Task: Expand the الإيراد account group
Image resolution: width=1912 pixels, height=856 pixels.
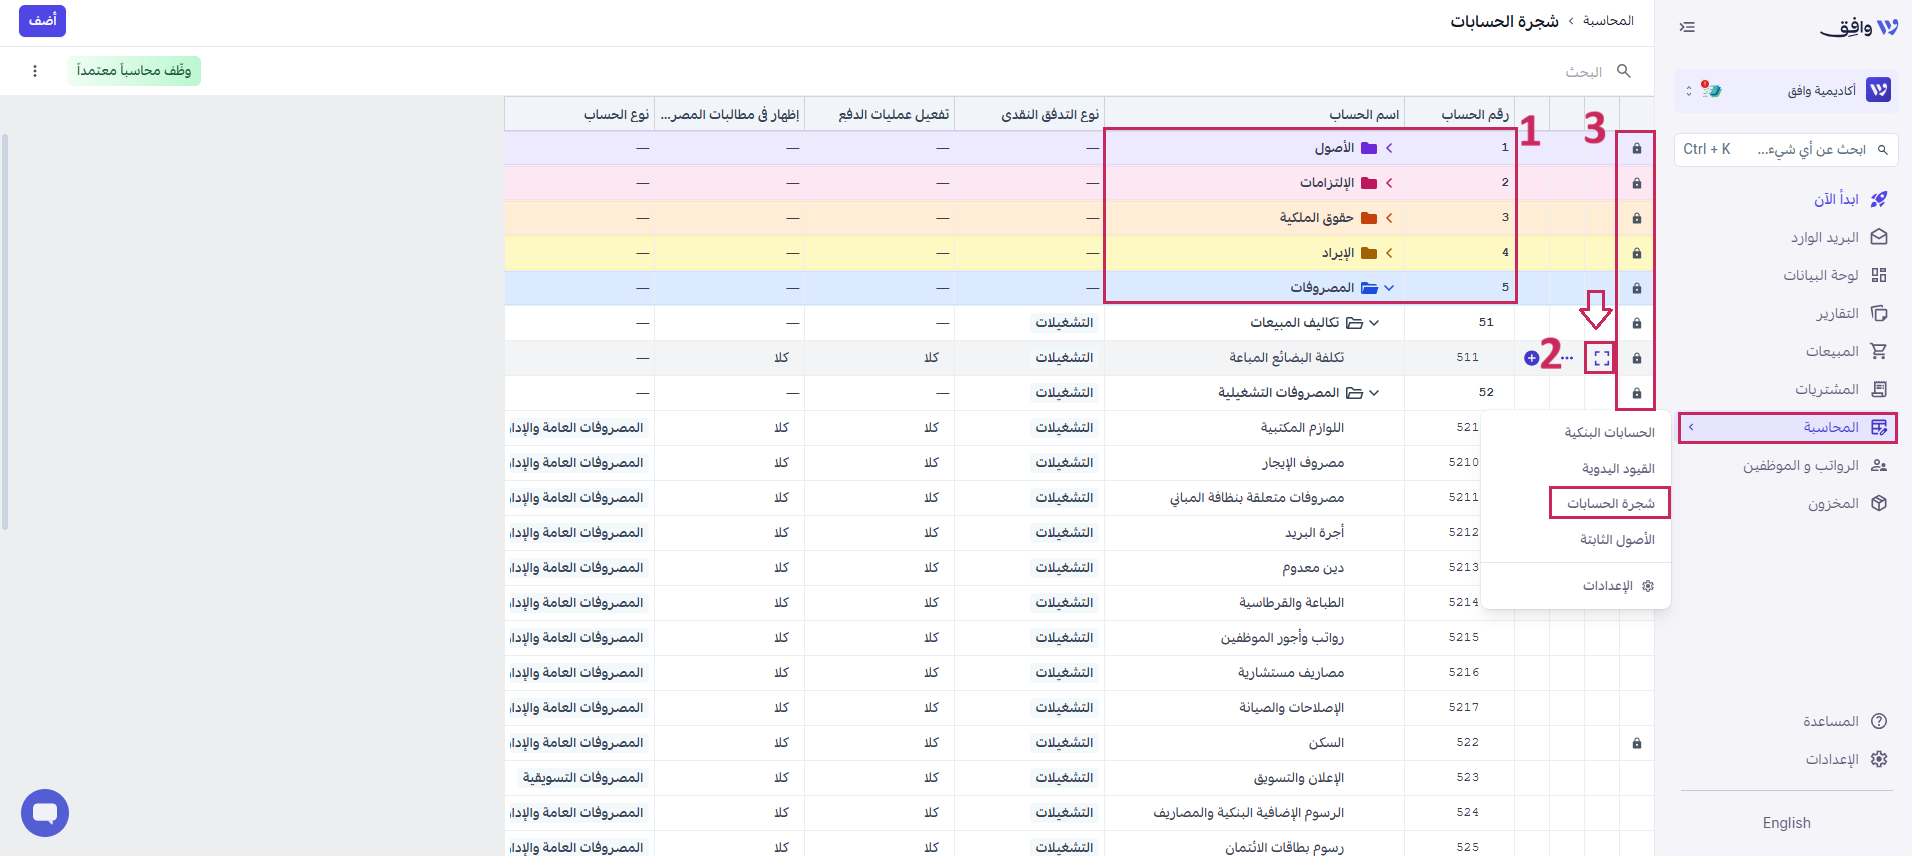Action: click(1389, 253)
